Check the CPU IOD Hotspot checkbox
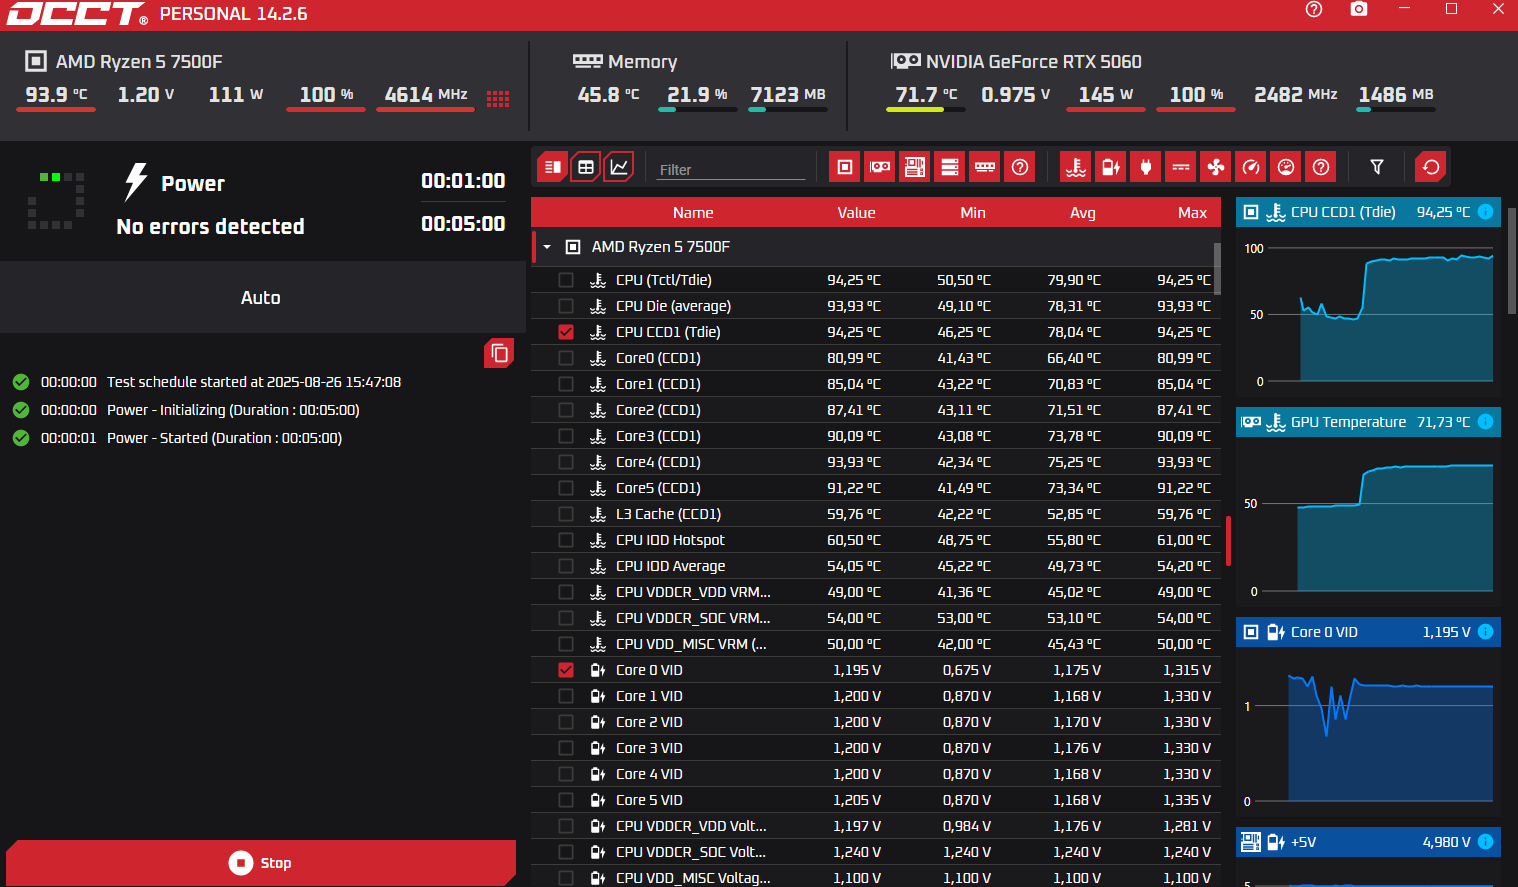Image resolution: width=1518 pixels, height=887 pixels. coord(566,540)
